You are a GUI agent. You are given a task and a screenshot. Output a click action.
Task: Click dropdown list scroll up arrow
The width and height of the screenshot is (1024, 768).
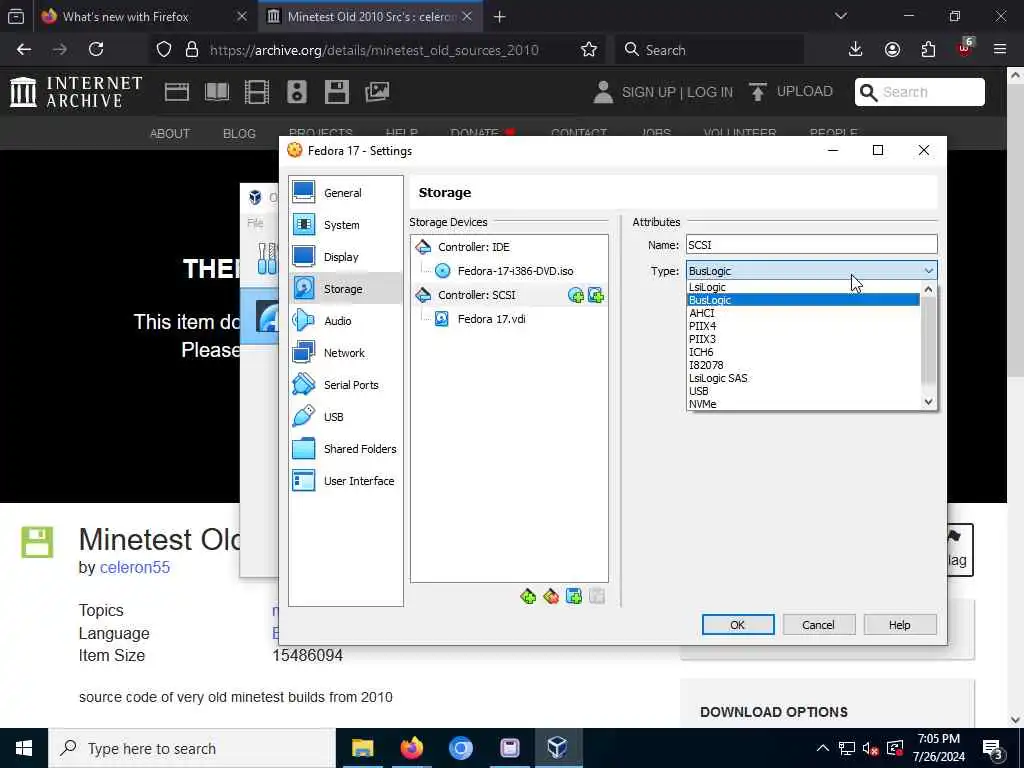pos(929,289)
